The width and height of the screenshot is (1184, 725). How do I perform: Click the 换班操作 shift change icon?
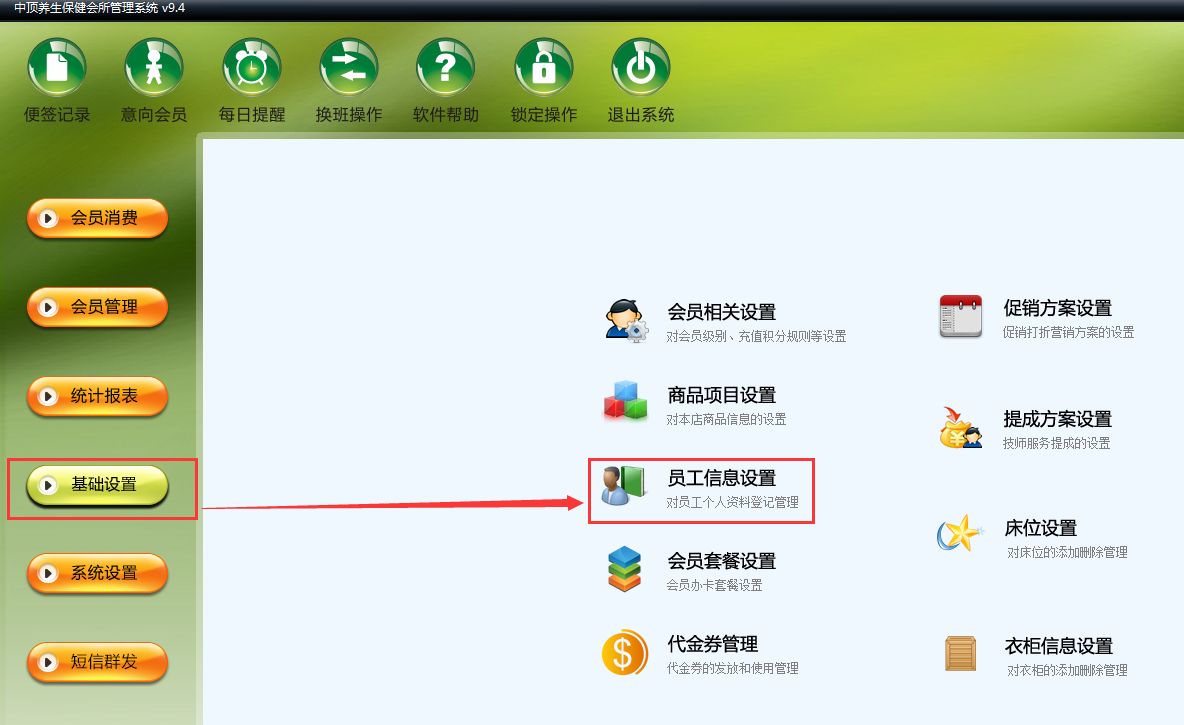point(349,67)
